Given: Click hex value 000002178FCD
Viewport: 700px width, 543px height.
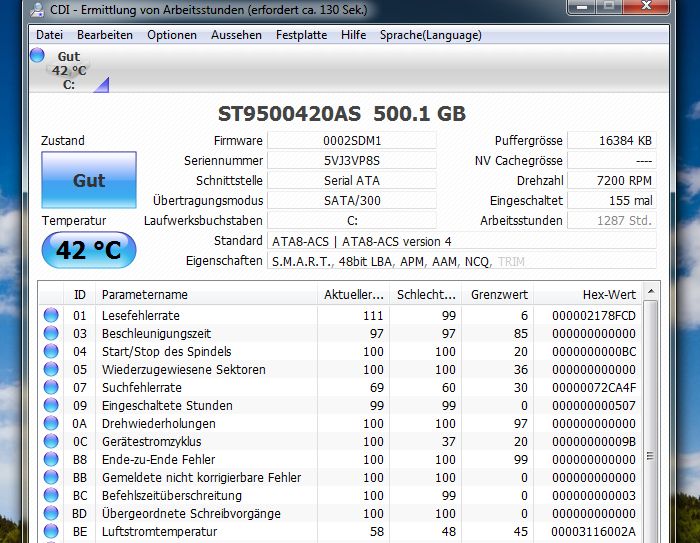Looking at the screenshot, I should tap(594, 316).
